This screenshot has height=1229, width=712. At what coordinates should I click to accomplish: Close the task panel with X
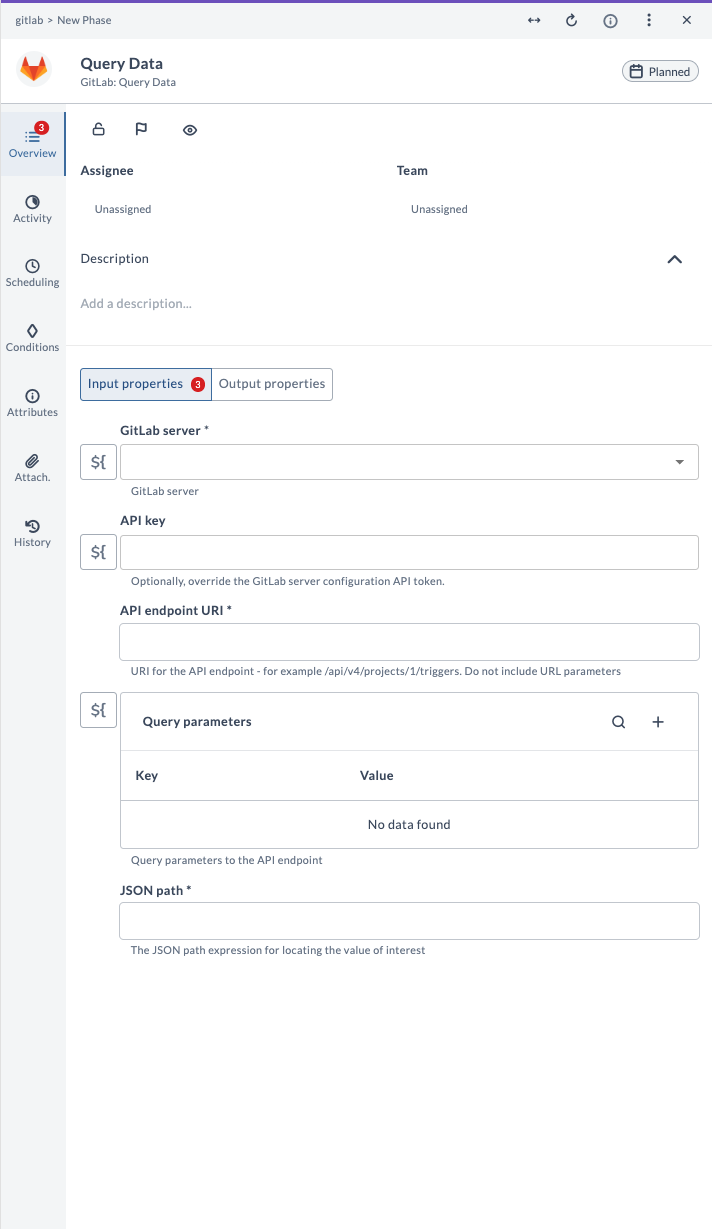(687, 20)
